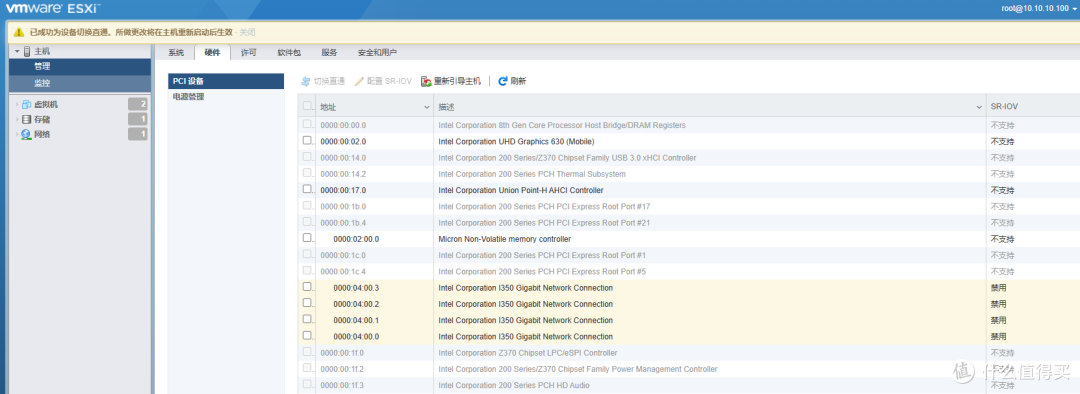Select the 200 Series PCH HD Audio row
This screenshot has height=394, width=1080.
tap(689, 385)
